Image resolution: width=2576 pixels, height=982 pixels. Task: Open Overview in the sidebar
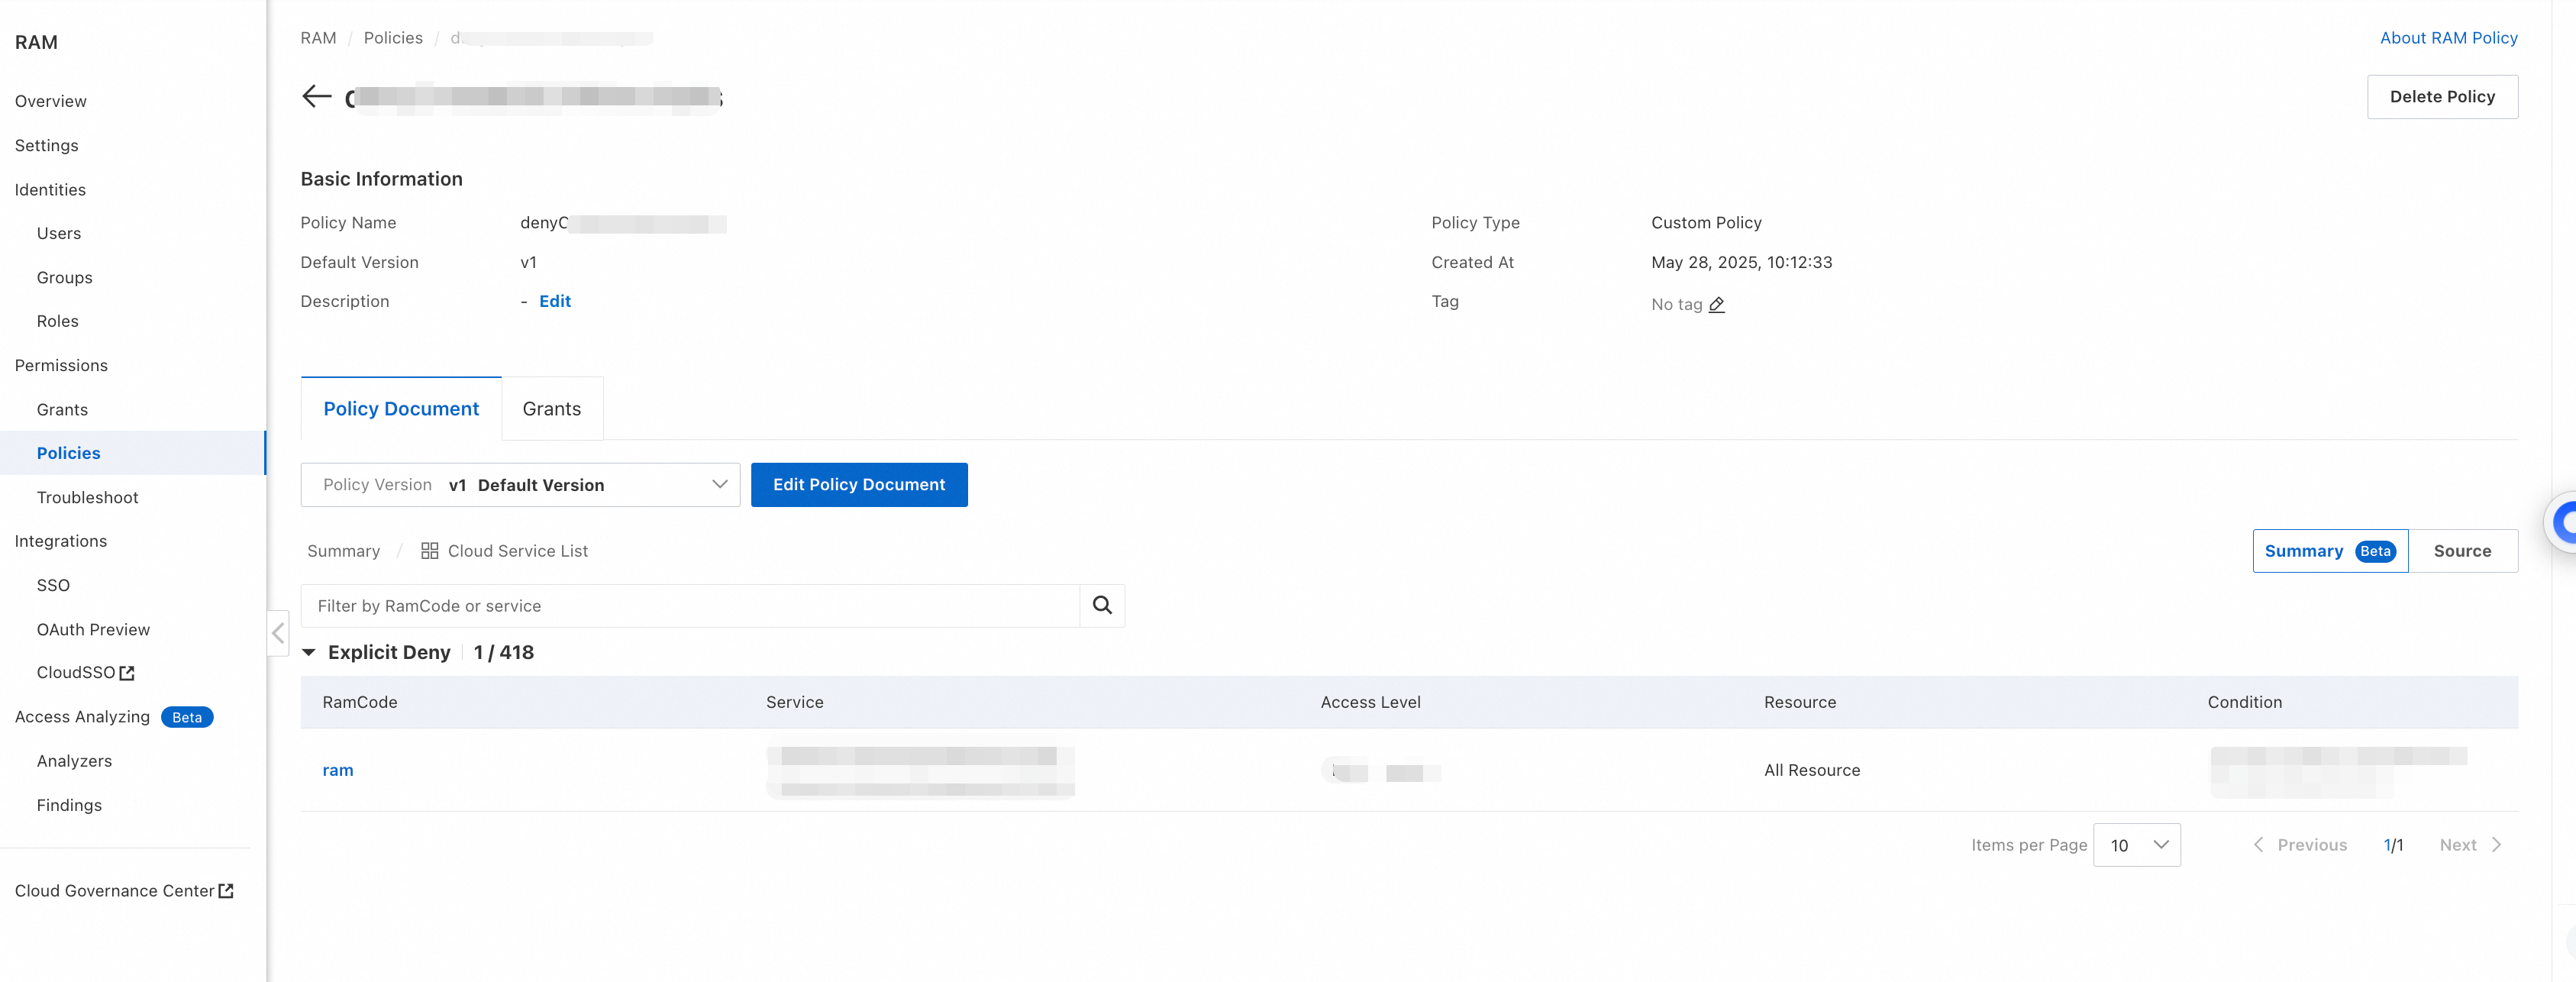(x=51, y=101)
